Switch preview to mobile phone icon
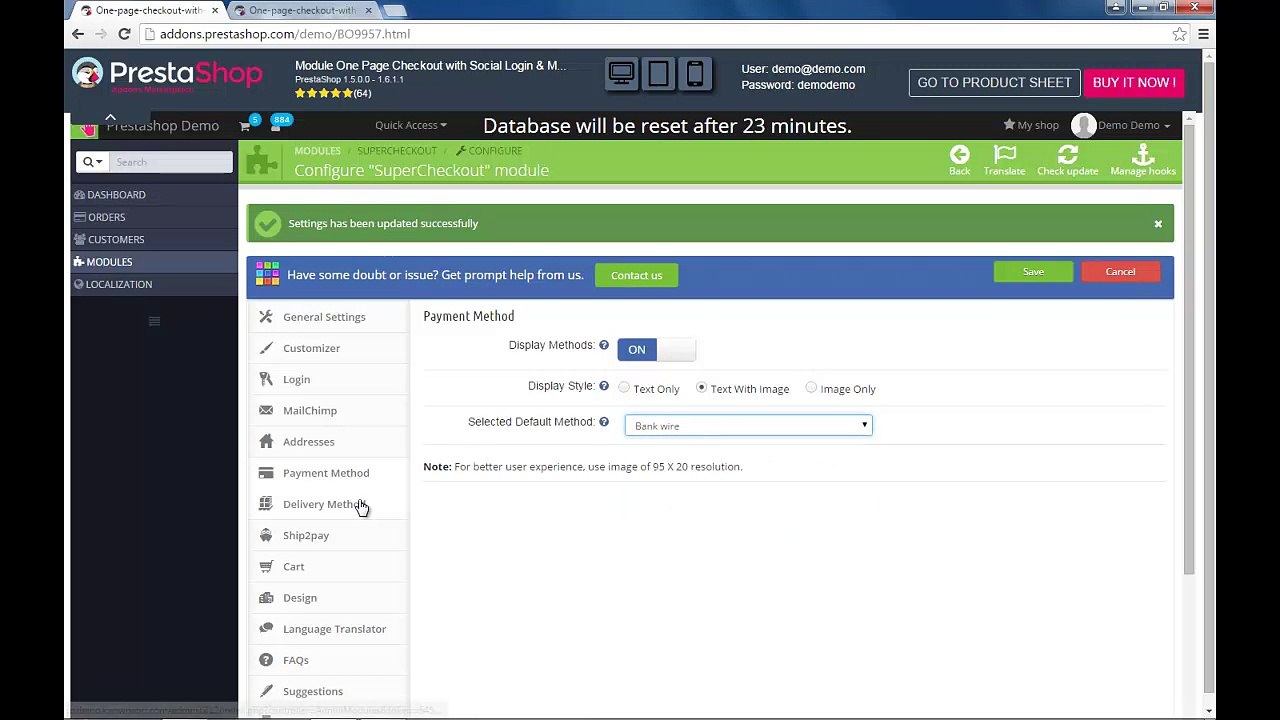1280x720 pixels. point(695,75)
